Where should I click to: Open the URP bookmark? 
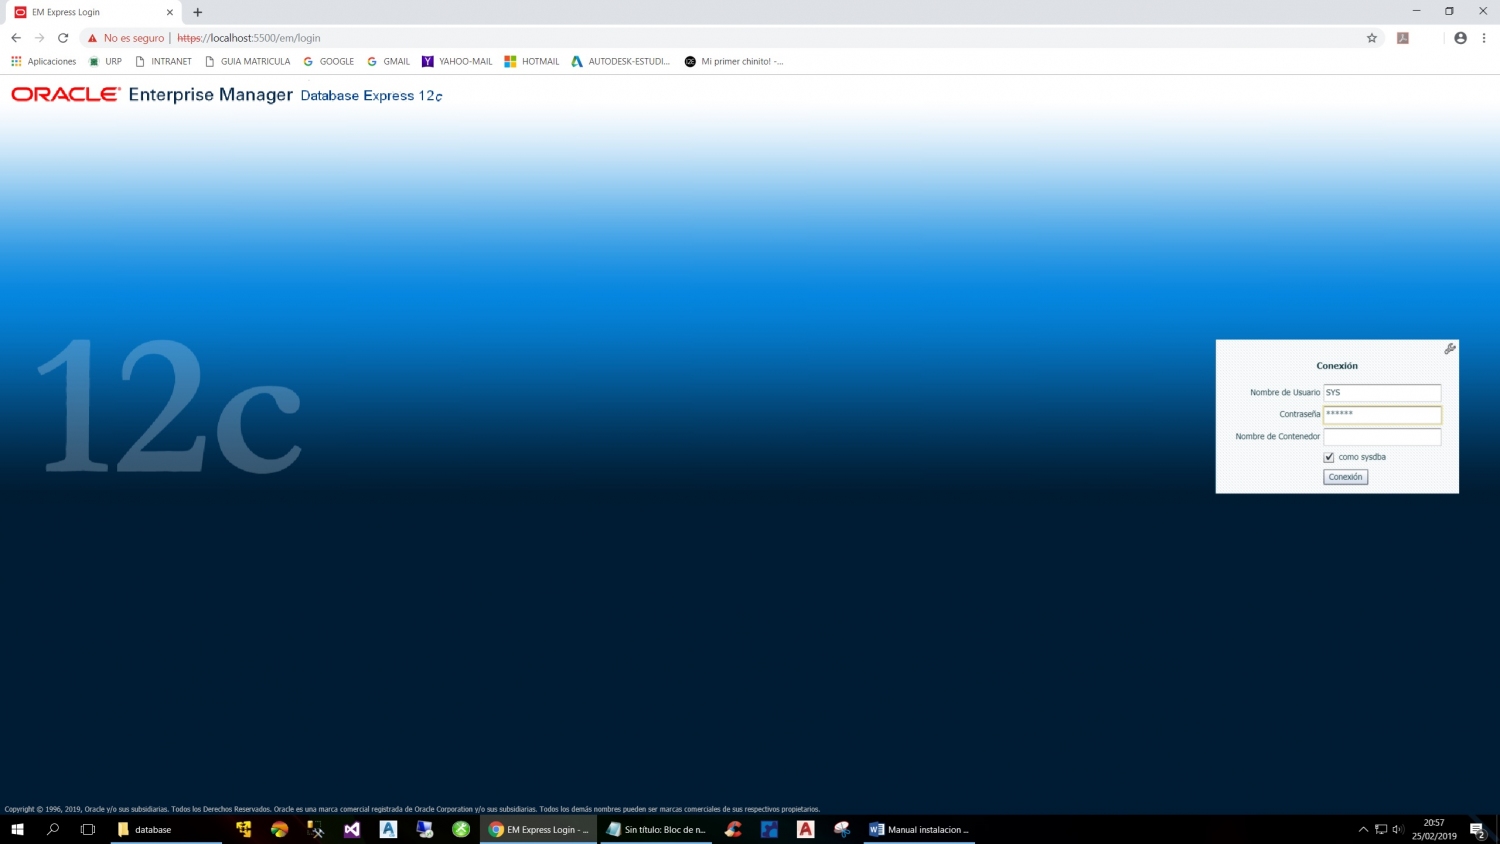[106, 61]
